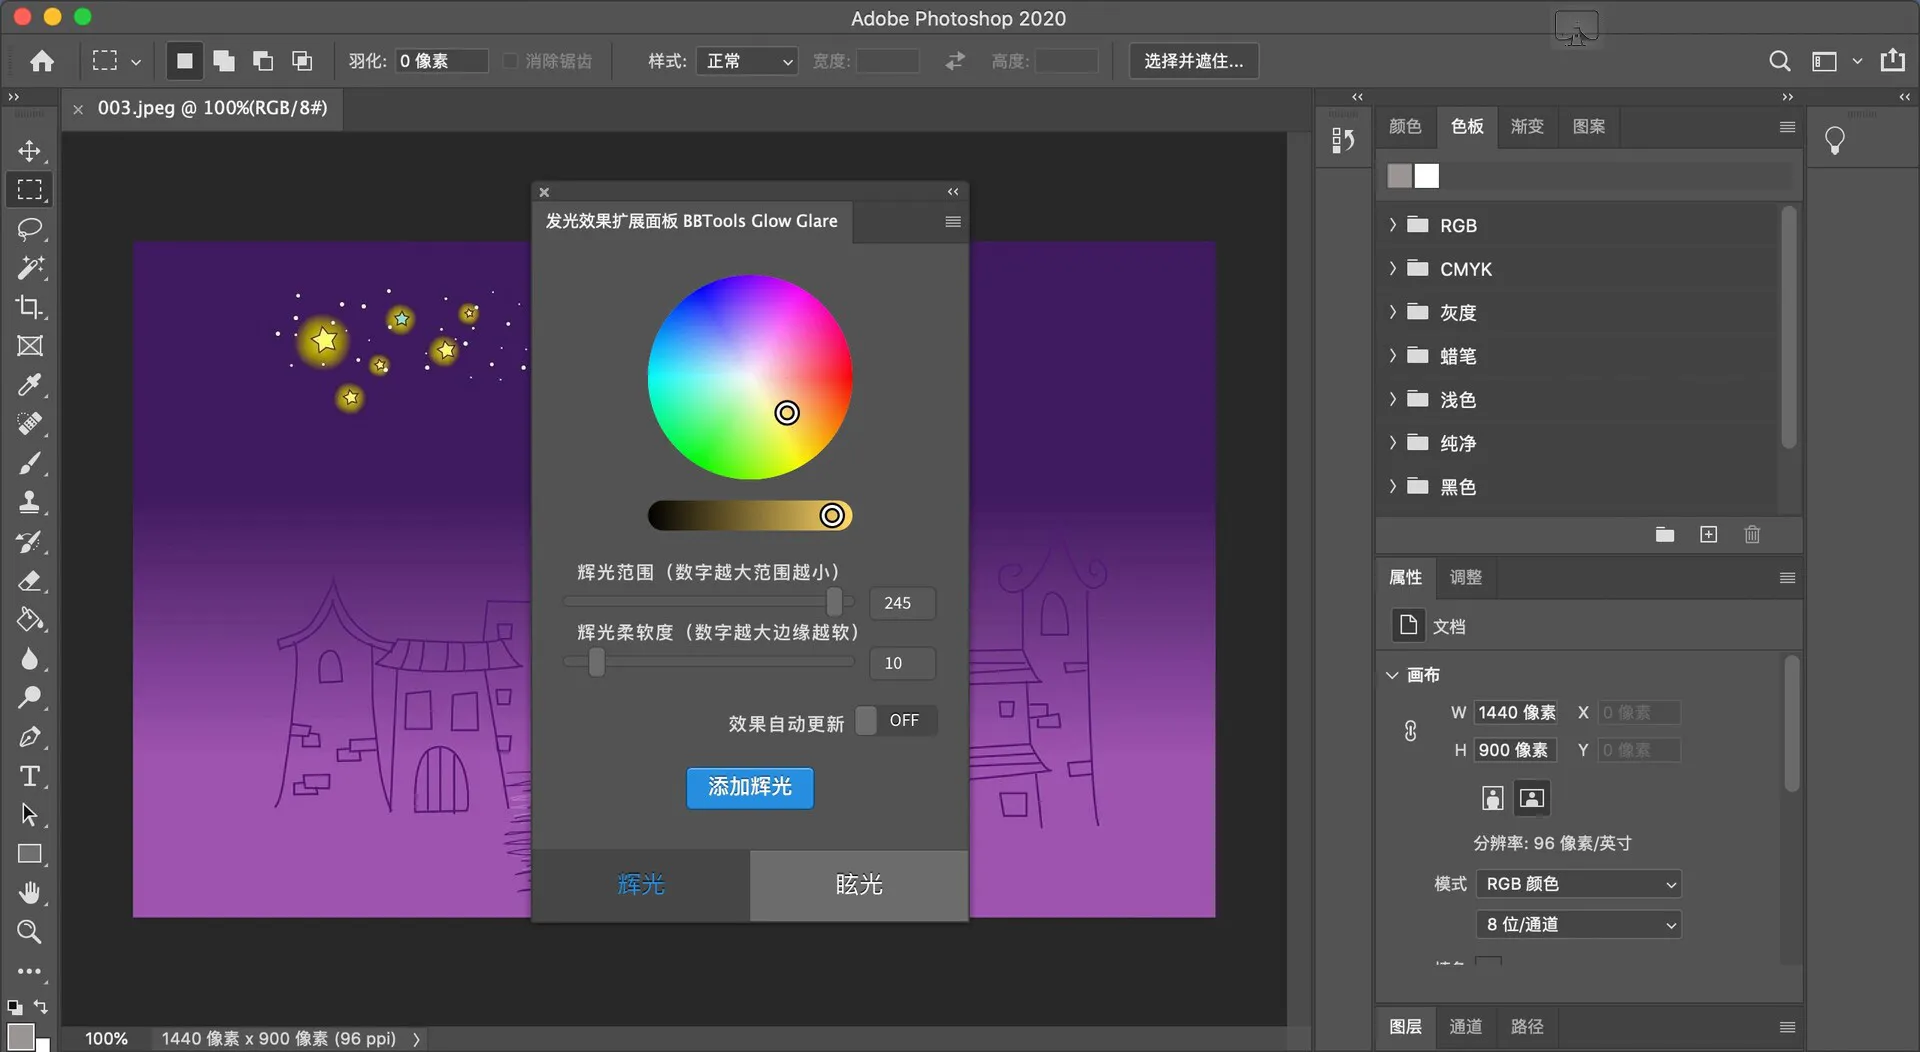Select the Magic Wand tool
The width and height of the screenshot is (1920, 1052).
click(30, 268)
